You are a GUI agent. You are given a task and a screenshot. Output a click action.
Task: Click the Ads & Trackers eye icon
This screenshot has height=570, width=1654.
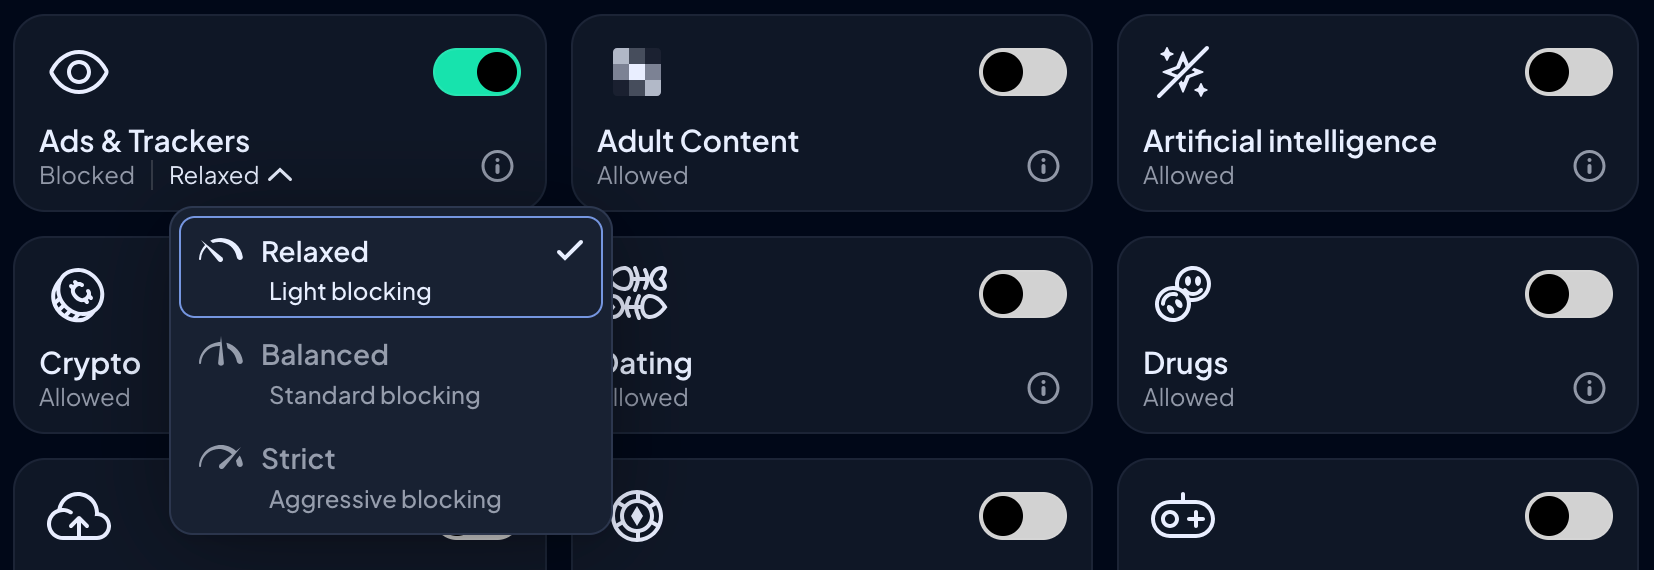click(78, 72)
